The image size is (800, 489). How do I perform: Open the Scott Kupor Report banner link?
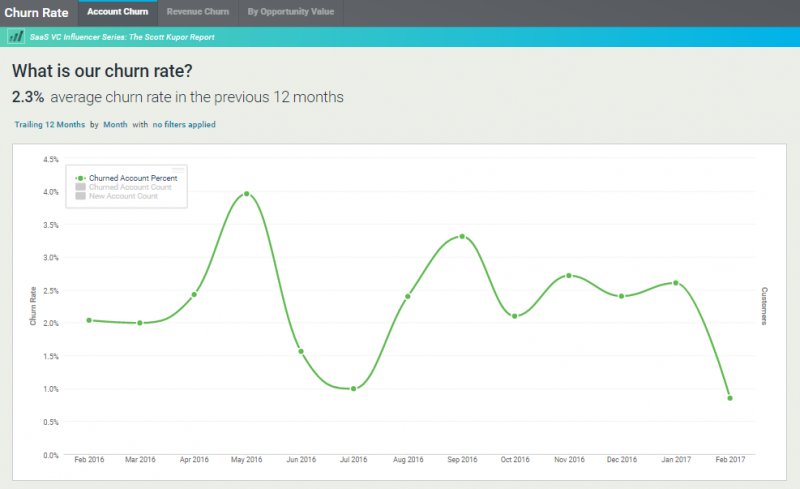point(122,37)
